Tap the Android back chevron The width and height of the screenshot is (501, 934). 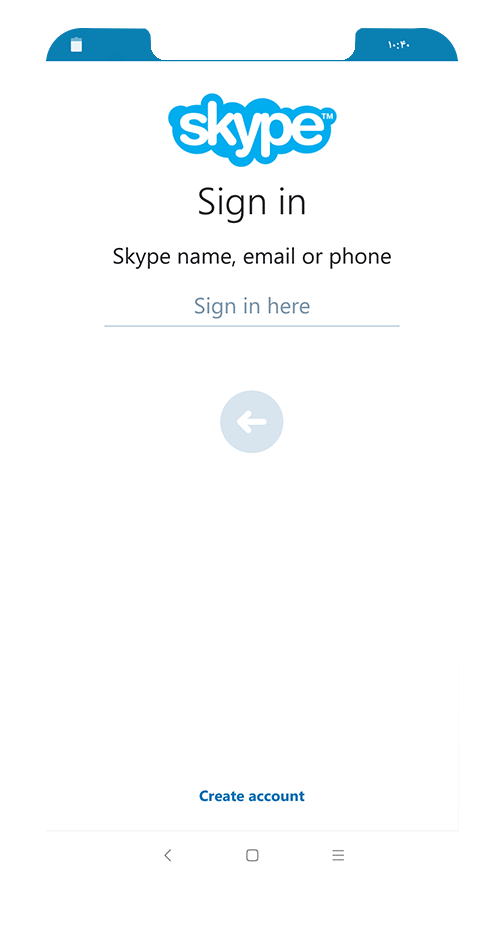click(x=167, y=855)
